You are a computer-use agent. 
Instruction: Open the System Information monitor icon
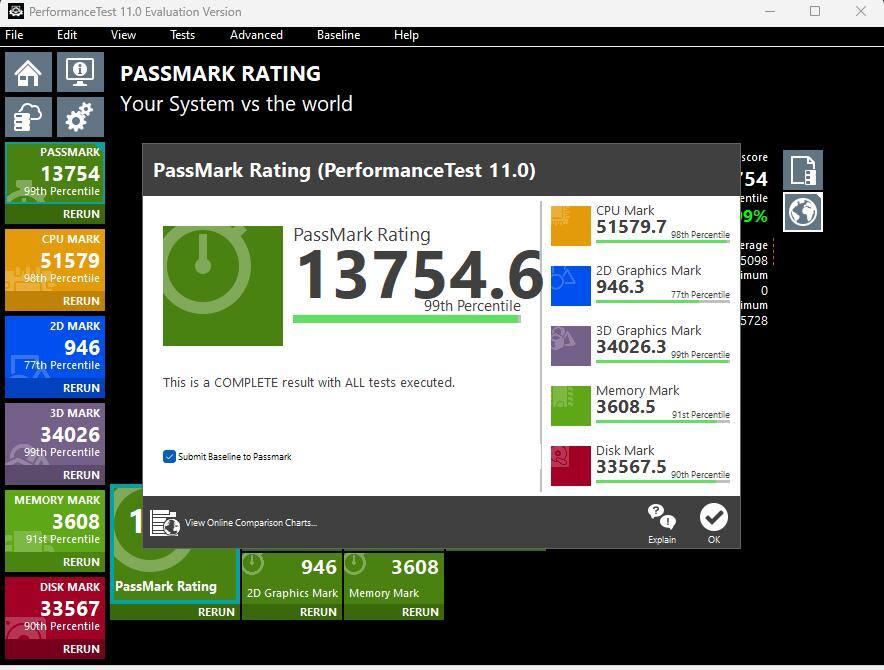(x=80, y=73)
